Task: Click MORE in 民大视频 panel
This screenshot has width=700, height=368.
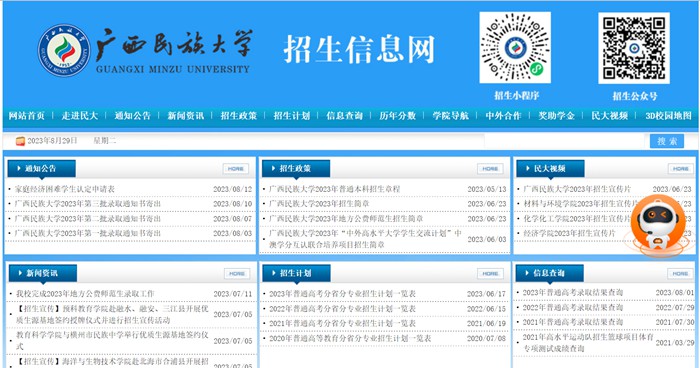Action: [x=681, y=169]
